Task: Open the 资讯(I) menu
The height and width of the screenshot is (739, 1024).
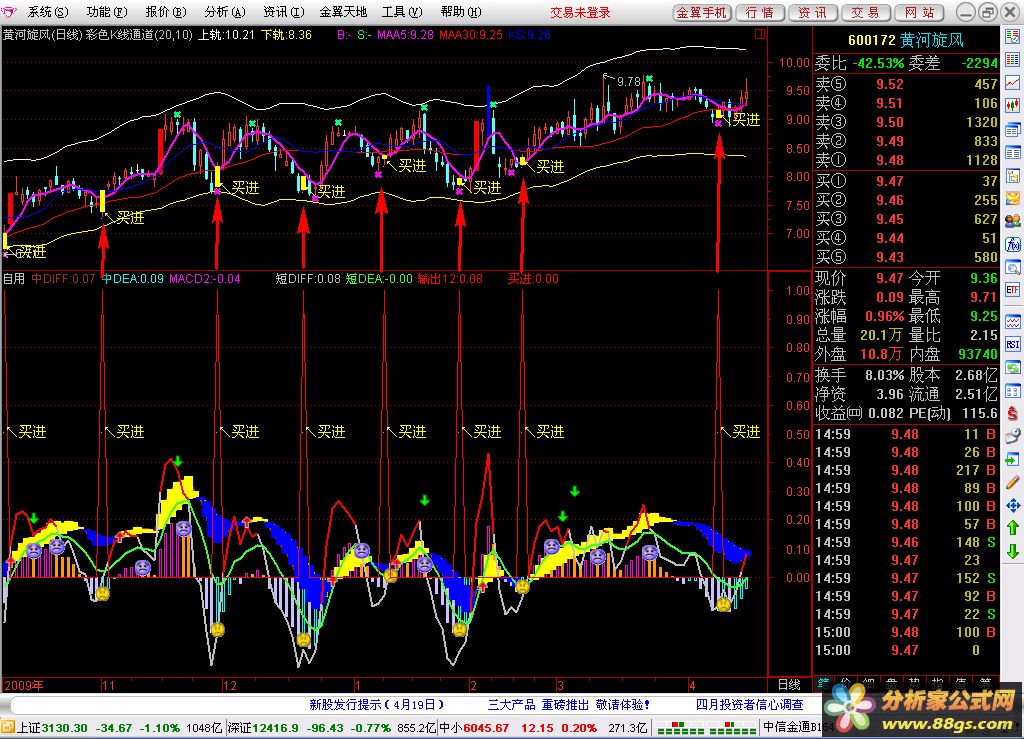Action: [283, 12]
